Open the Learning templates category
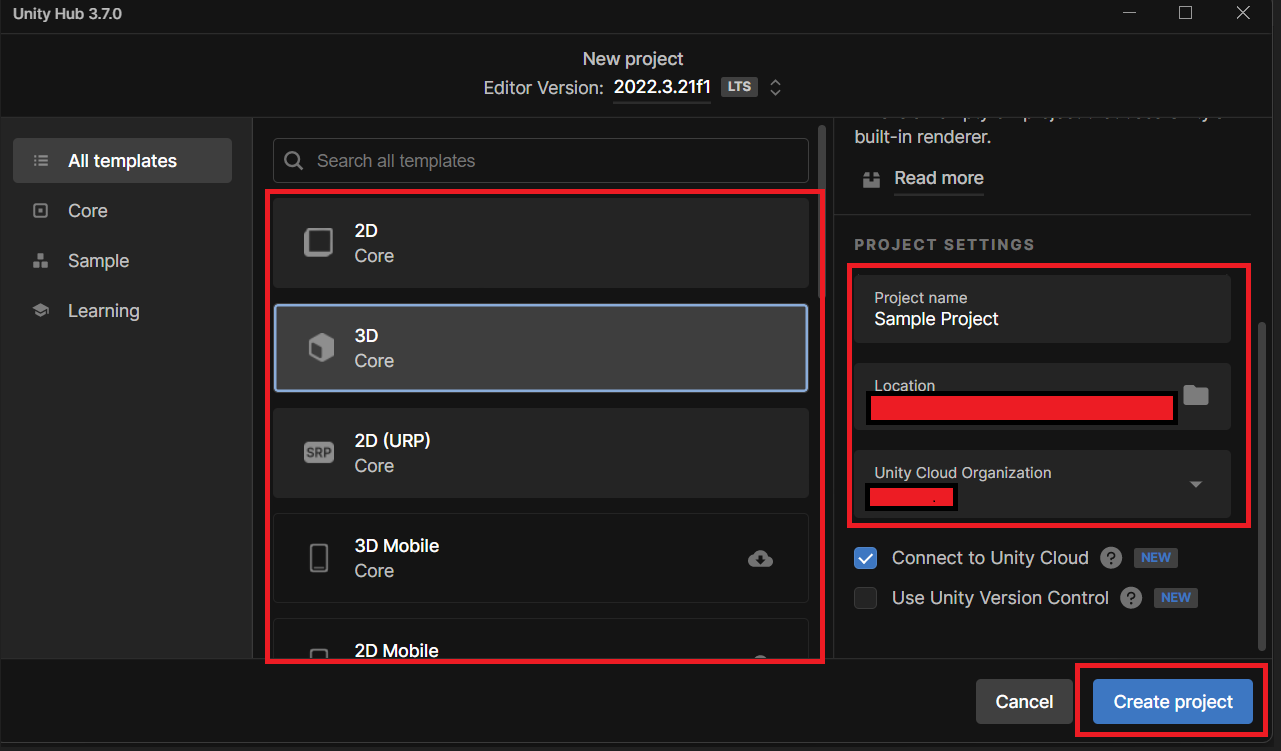 [x=103, y=311]
